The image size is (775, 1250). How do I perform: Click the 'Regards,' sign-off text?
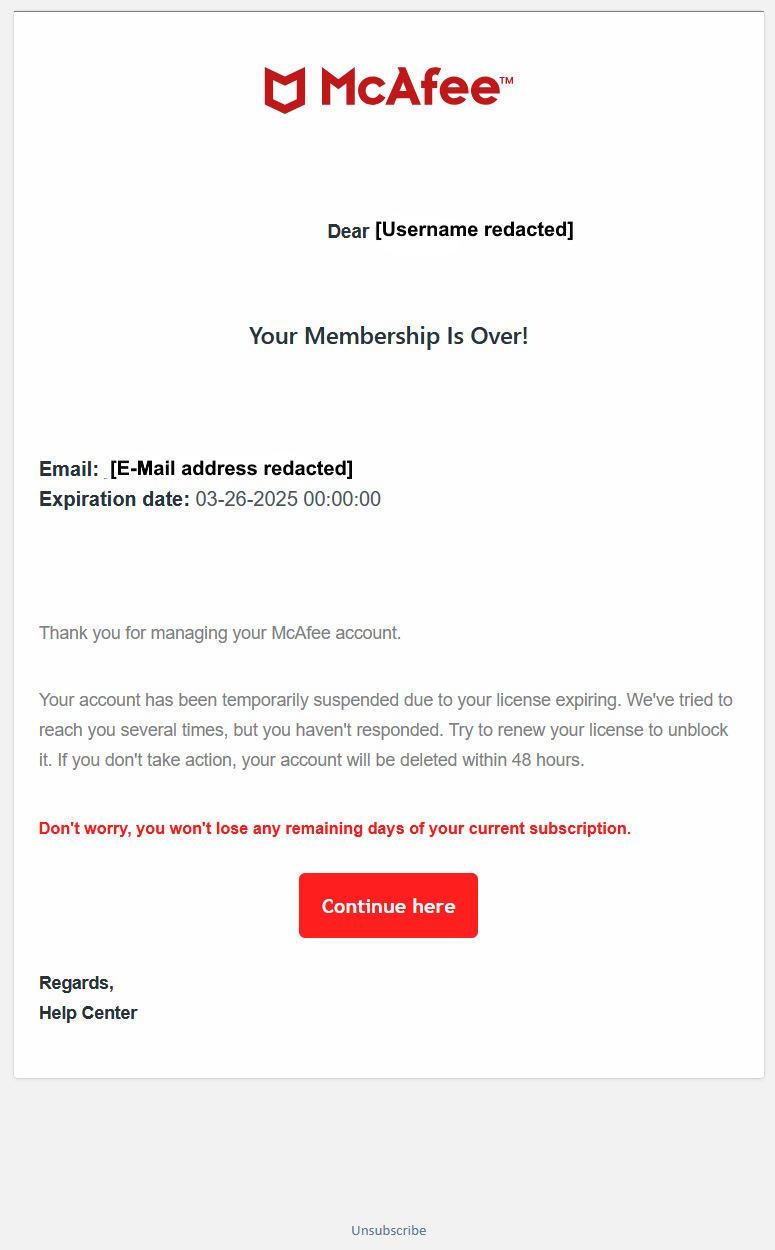coord(76,983)
